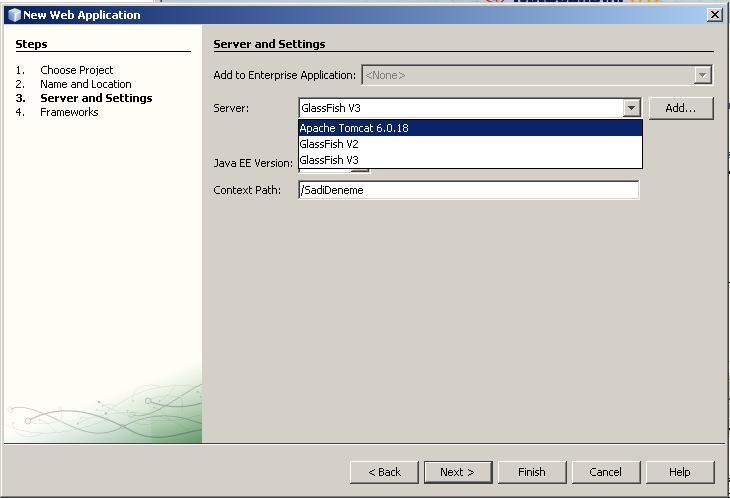The image size is (730, 498).
Task: Click the Frameworks step
Action: [69, 112]
